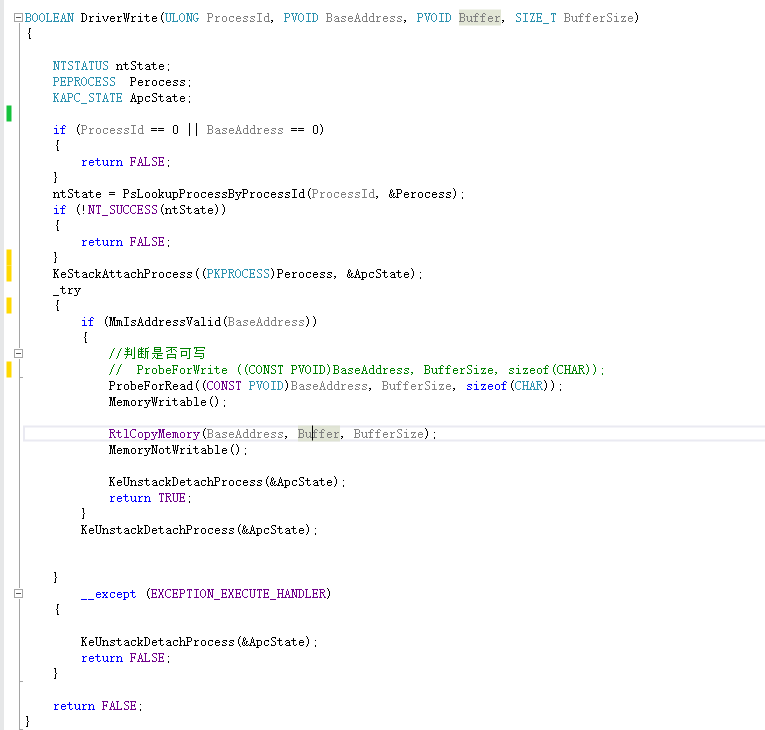This screenshot has width=765, height=730.
Task: Click the &Perocess argument
Action: pyautogui.click(x=420, y=194)
